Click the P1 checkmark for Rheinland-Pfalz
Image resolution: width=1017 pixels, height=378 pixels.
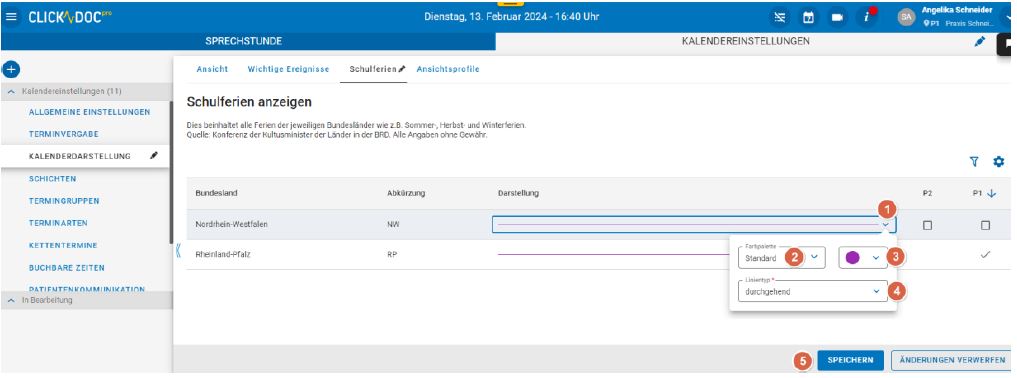pyautogui.click(x=985, y=255)
